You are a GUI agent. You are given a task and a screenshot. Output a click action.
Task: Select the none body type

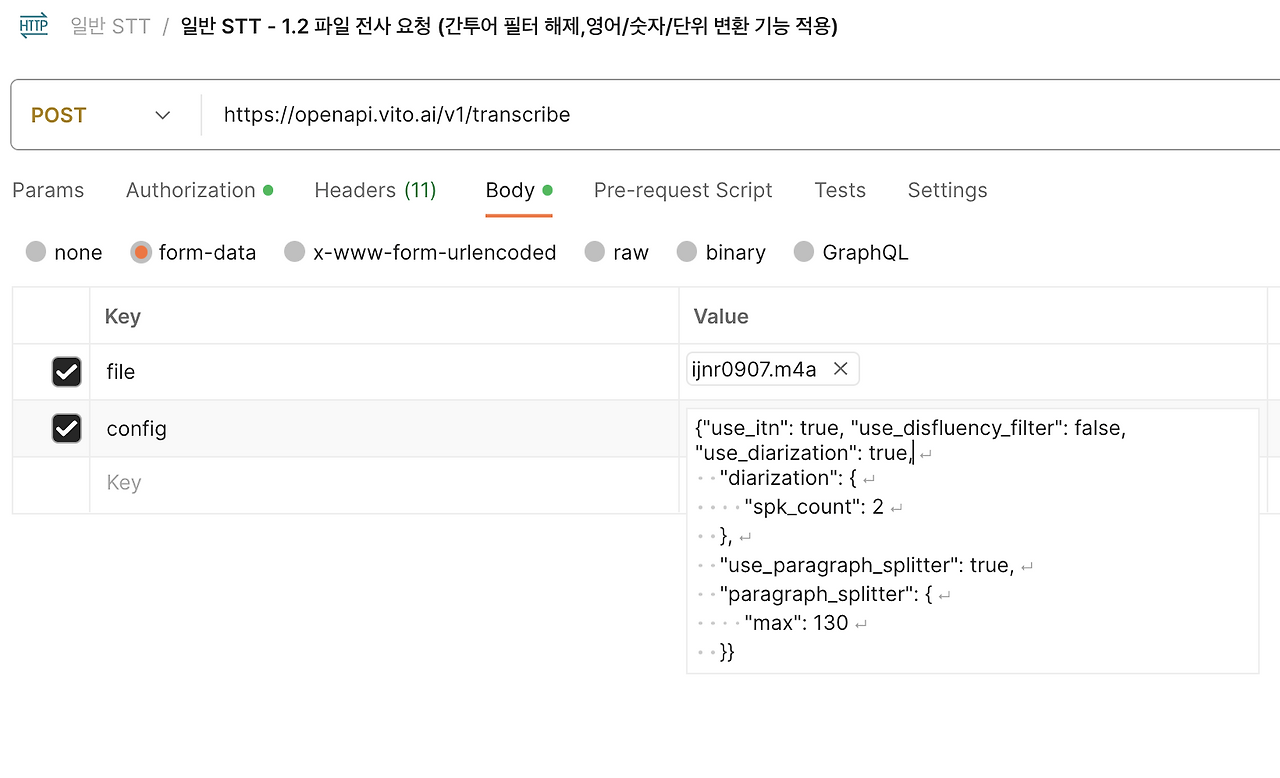point(37,252)
